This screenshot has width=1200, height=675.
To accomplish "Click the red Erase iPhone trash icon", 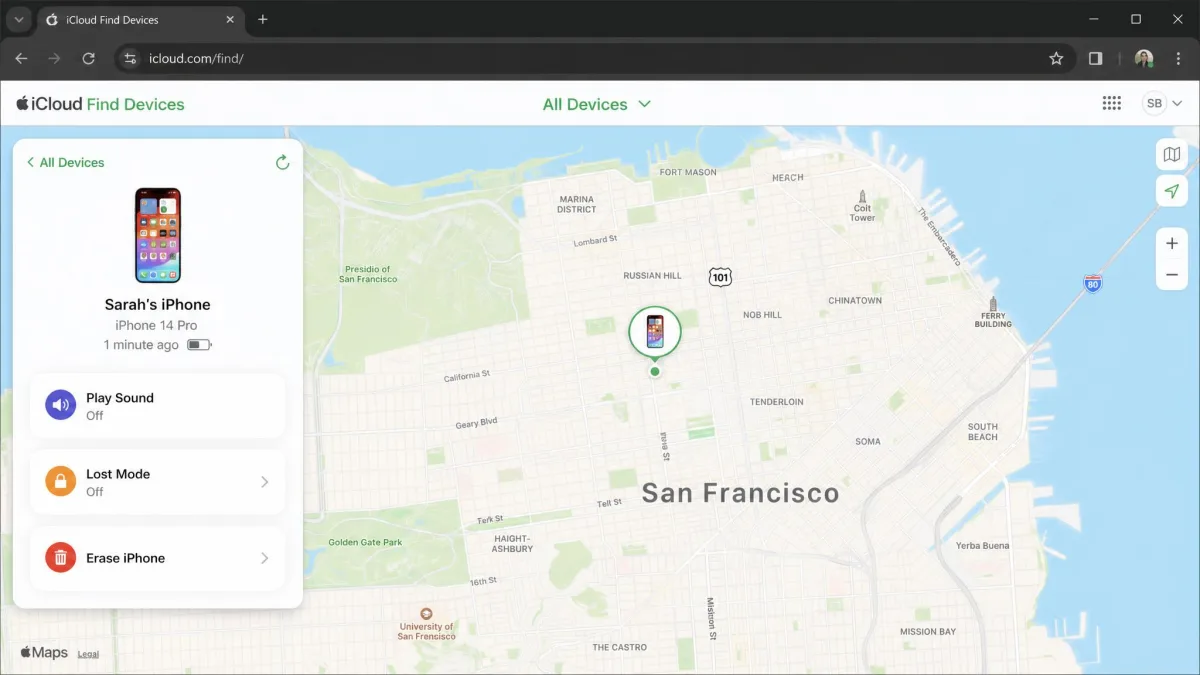I will 61,558.
